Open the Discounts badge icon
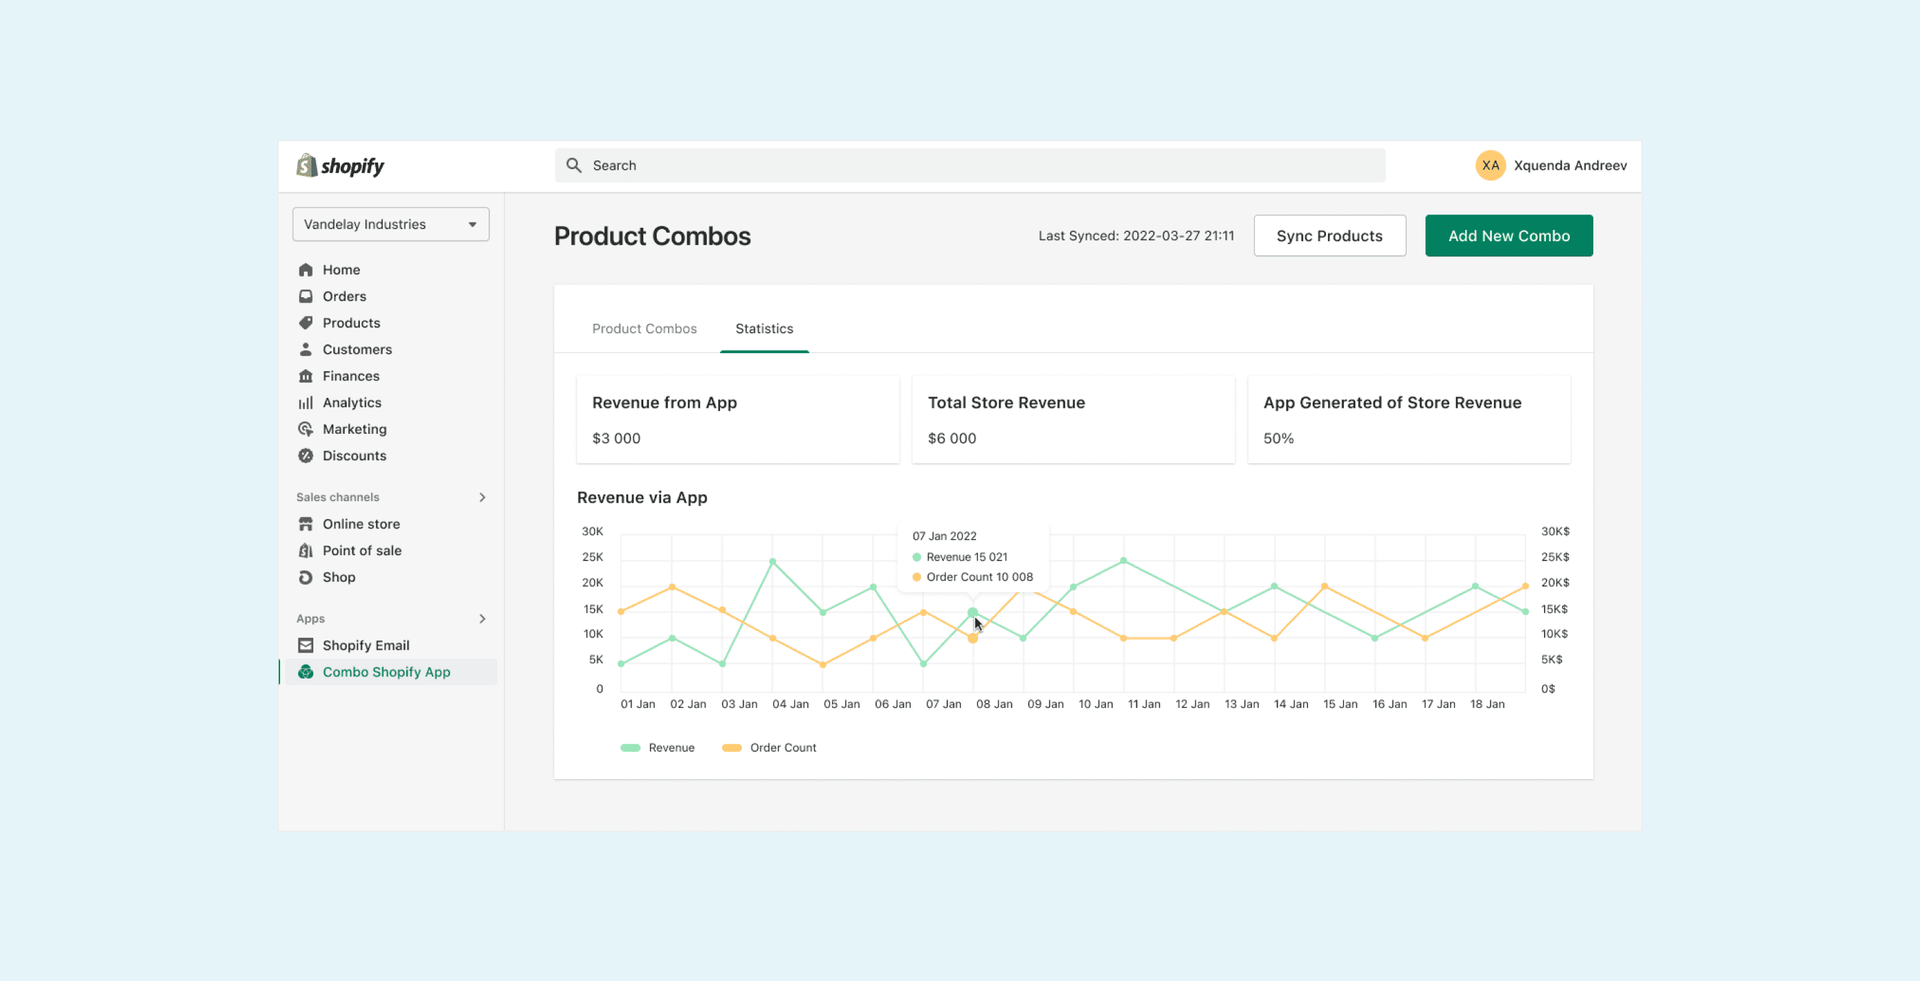This screenshot has height=981, width=1920. [306, 456]
